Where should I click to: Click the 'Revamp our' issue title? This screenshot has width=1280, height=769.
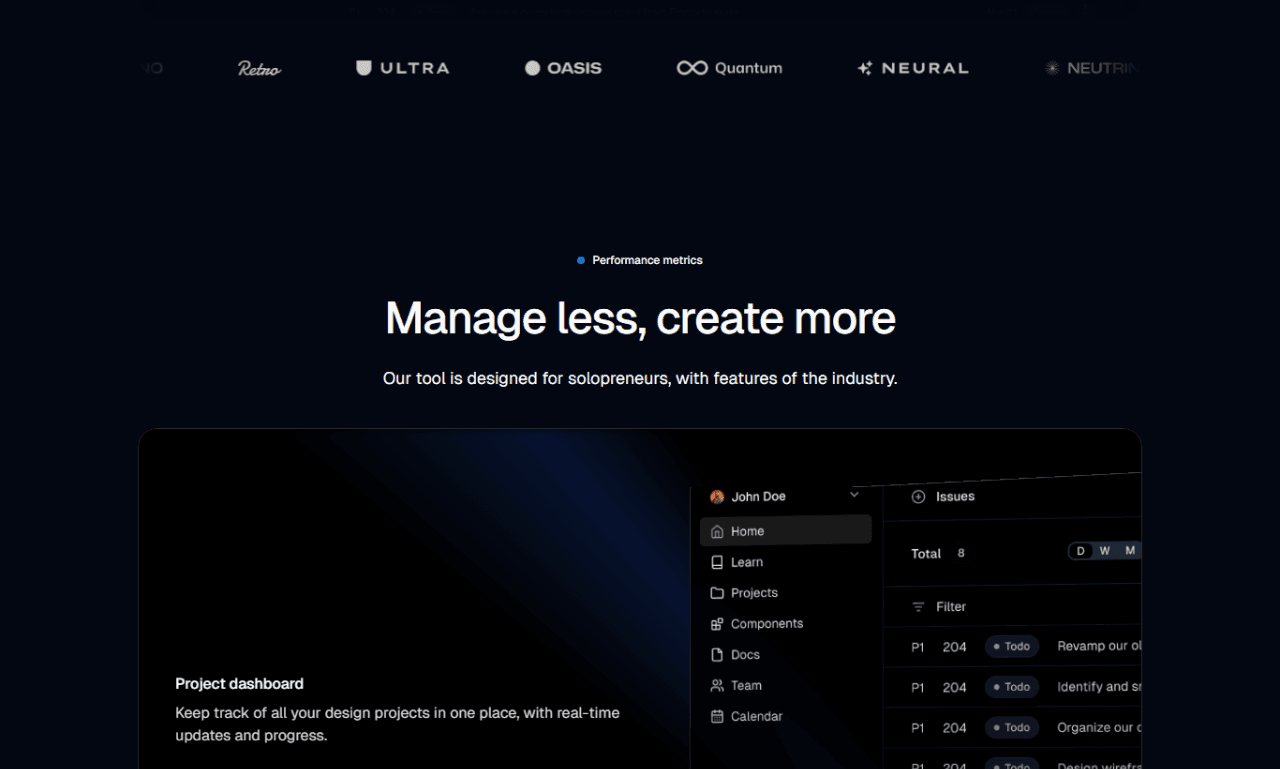pyautogui.click(x=1099, y=646)
